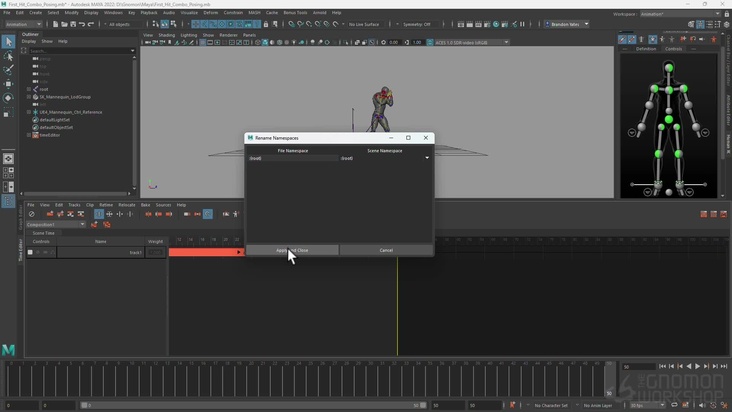Toggle the exposure reset icon in viewport bar
732x412 pixels.
[383, 42]
